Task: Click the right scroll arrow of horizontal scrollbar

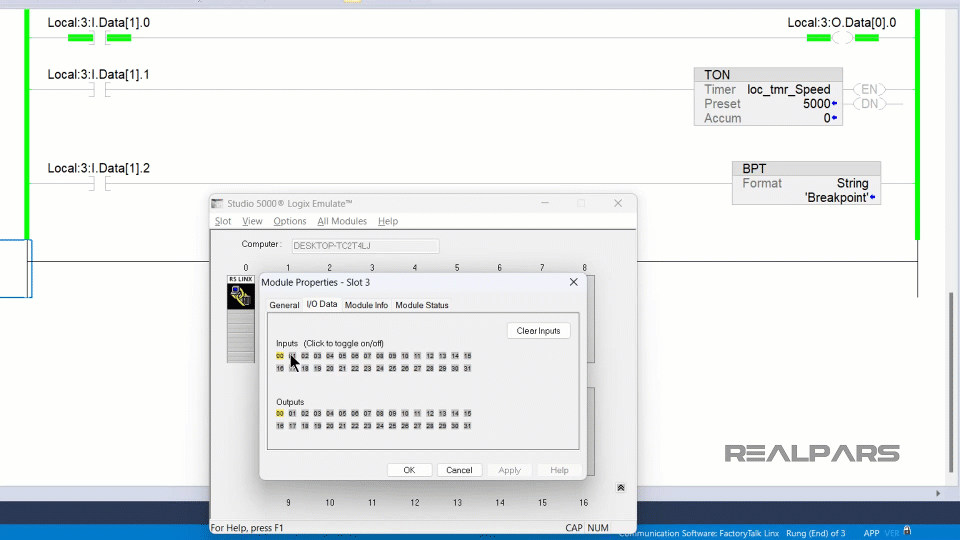Action: point(938,493)
